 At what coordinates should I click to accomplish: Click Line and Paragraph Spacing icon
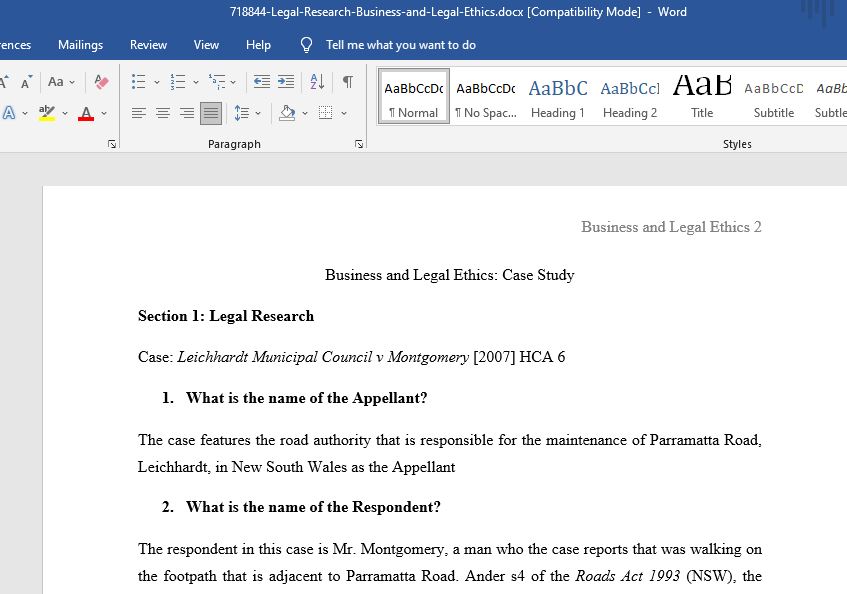tap(241, 113)
